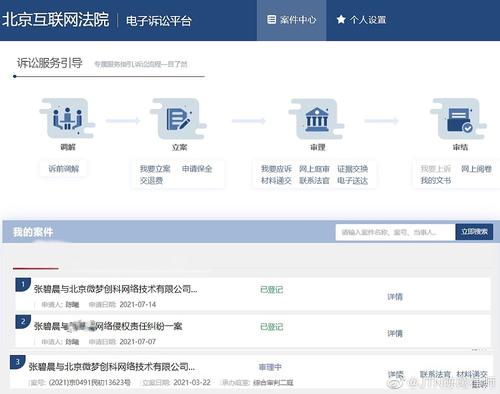Image resolution: width=500 pixels, height=394 pixels.
Task: Click the date 2021-07-07
Action: 138,342
